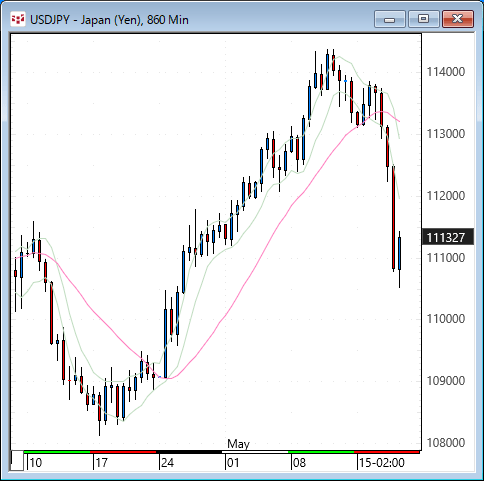
Task: Click the 108000 price axis label
Action: (x=446, y=443)
